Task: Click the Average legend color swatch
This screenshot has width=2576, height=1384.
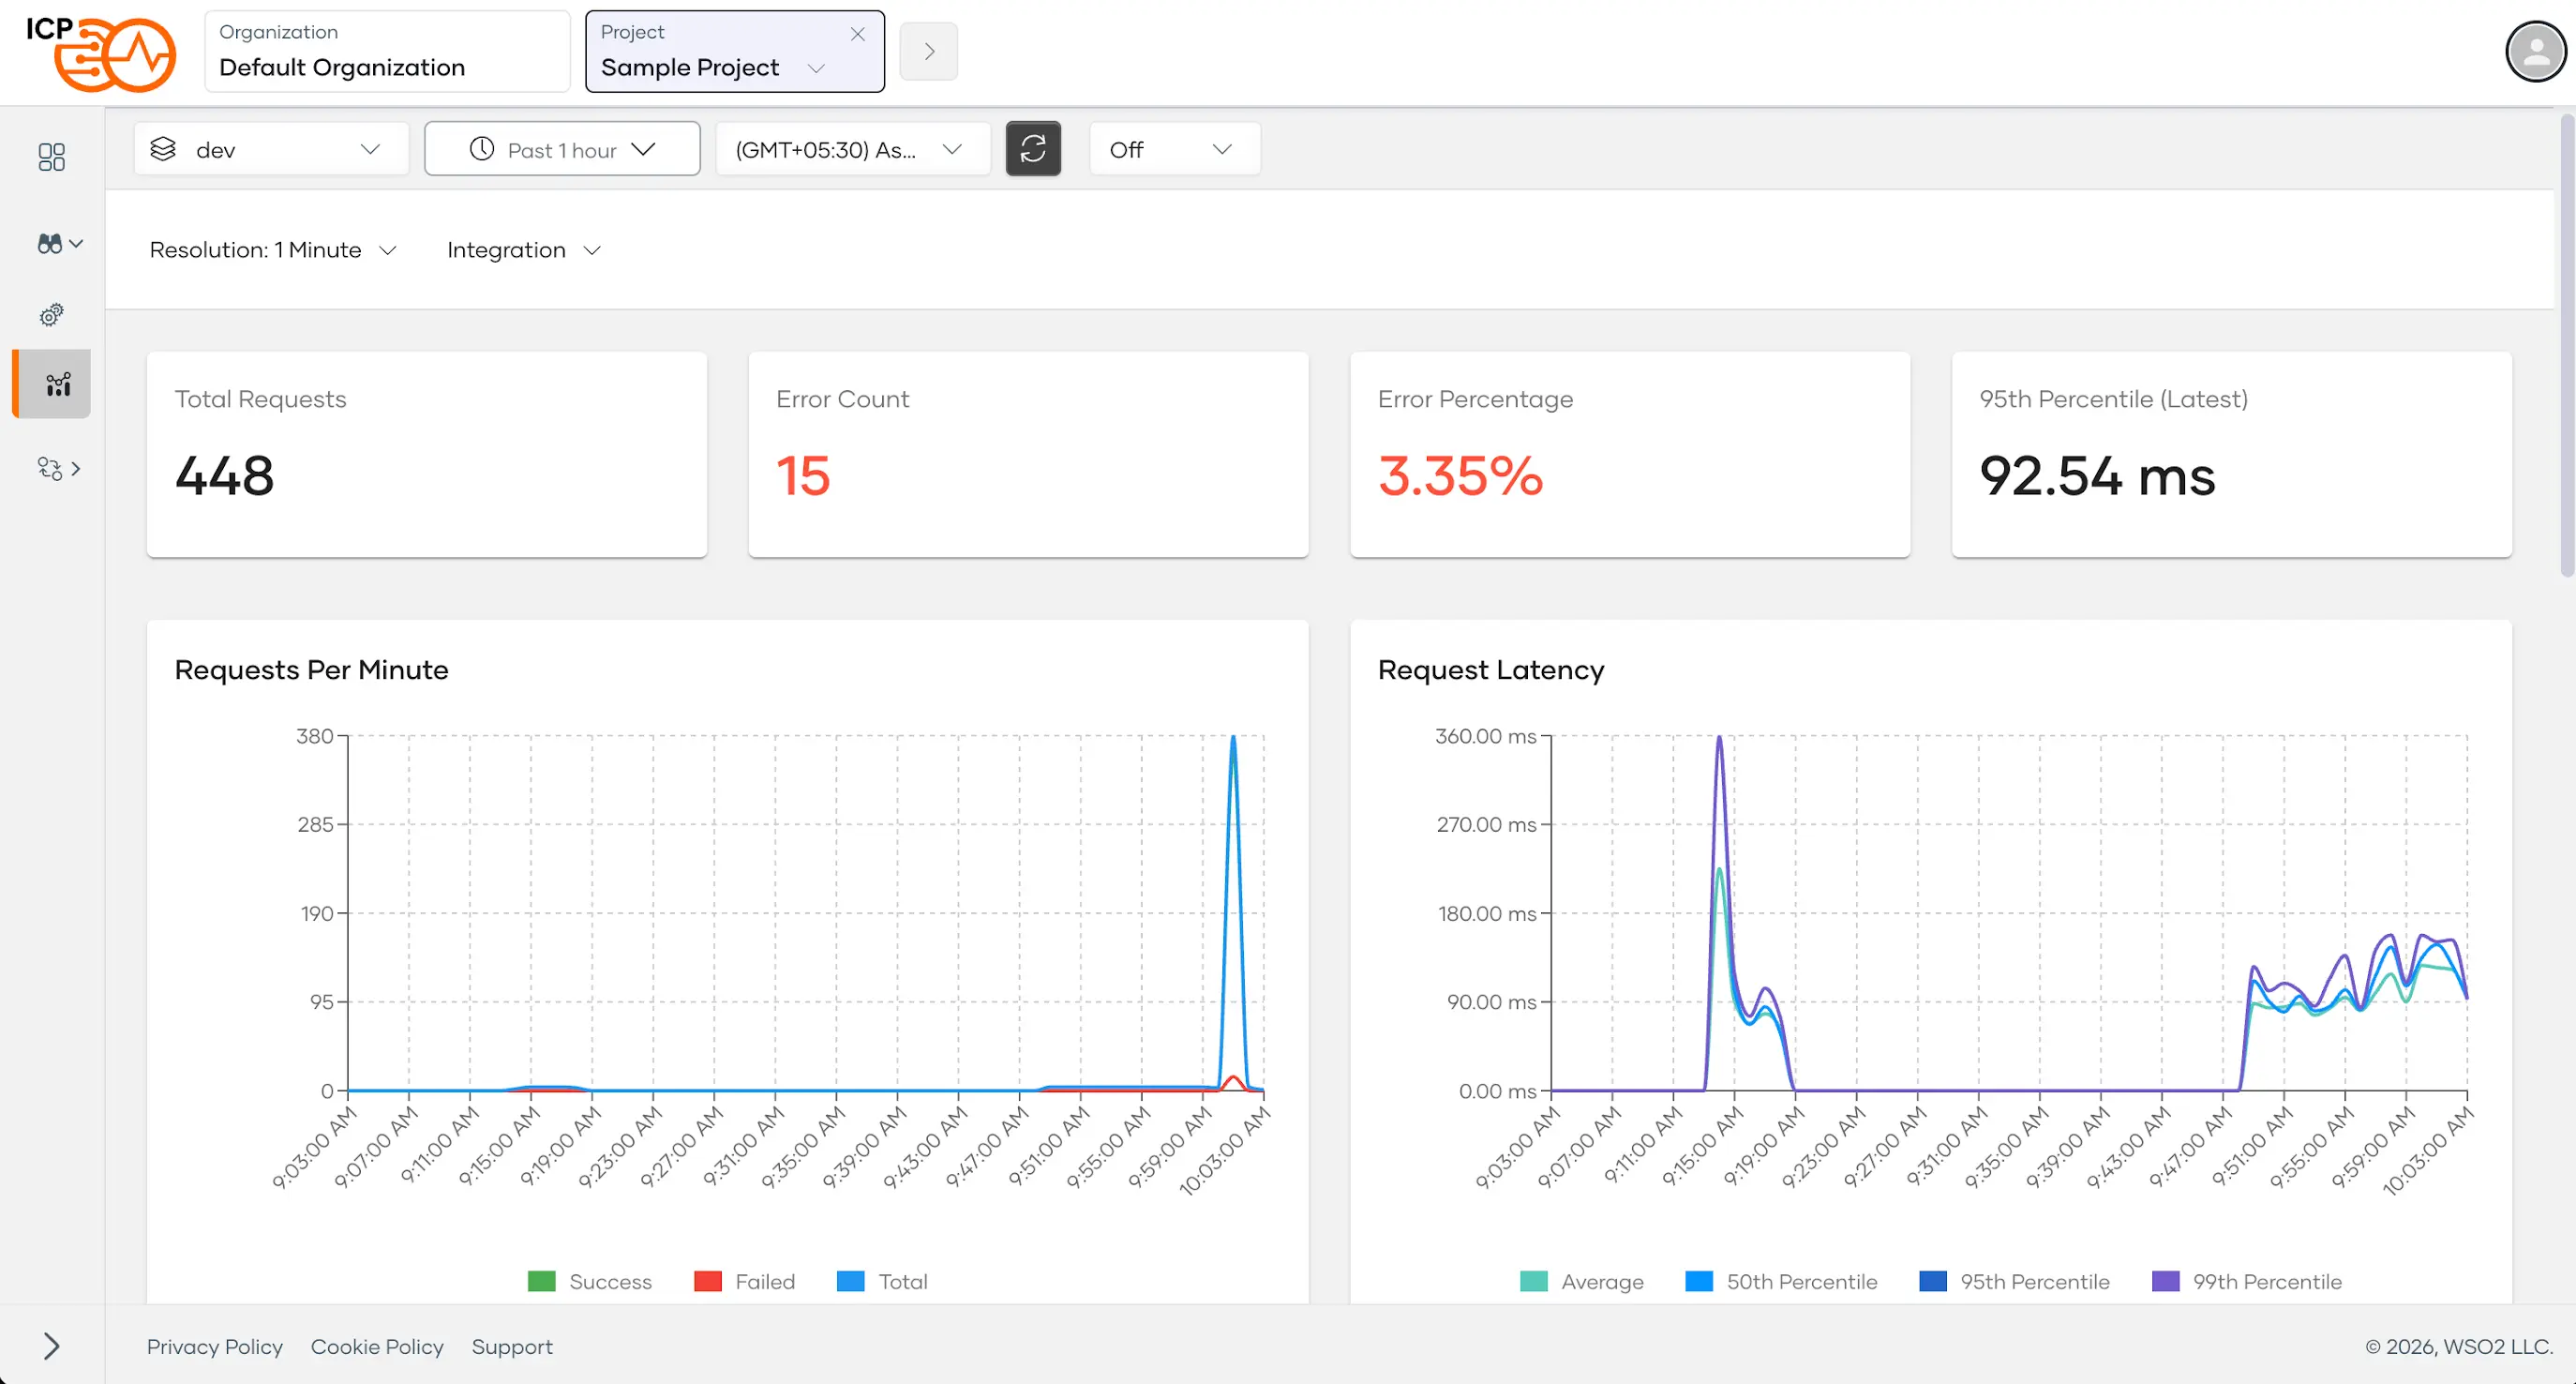Action: point(1533,1281)
